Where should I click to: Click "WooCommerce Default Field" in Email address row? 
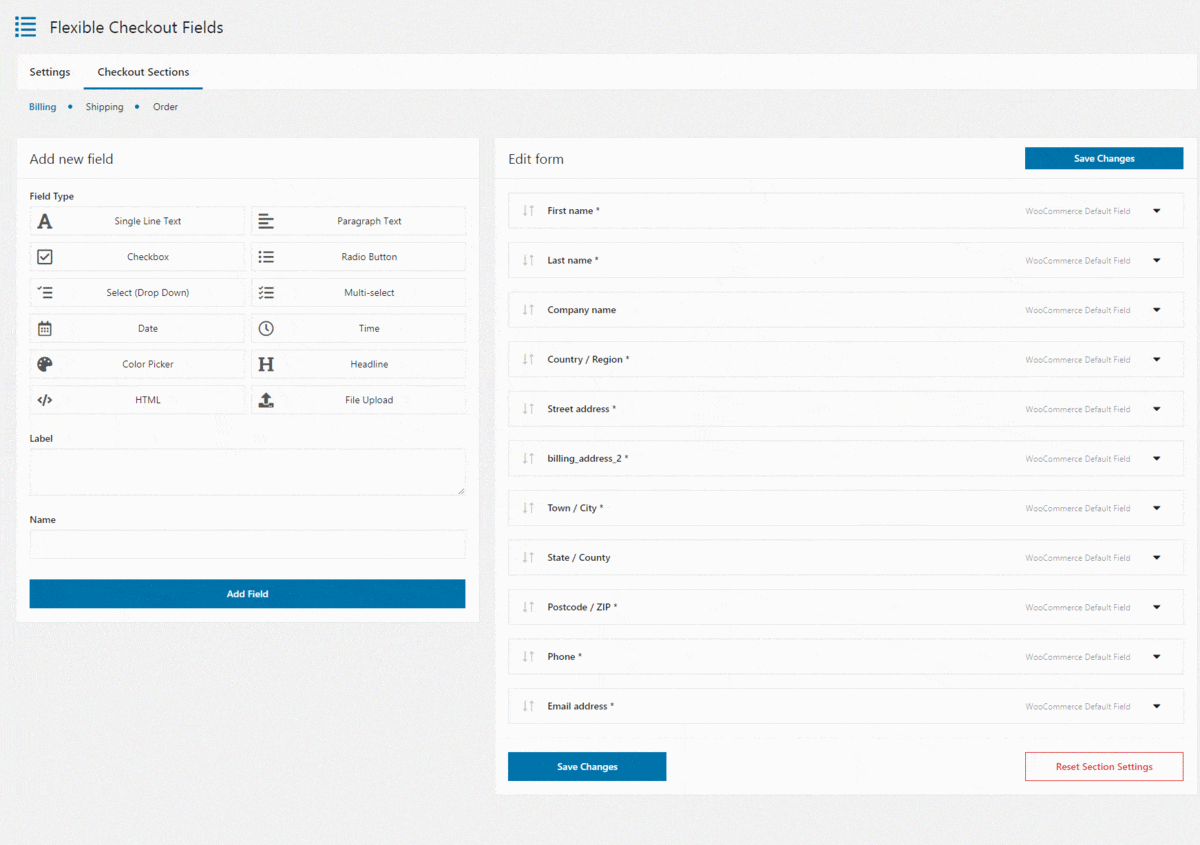pos(1078,706)
